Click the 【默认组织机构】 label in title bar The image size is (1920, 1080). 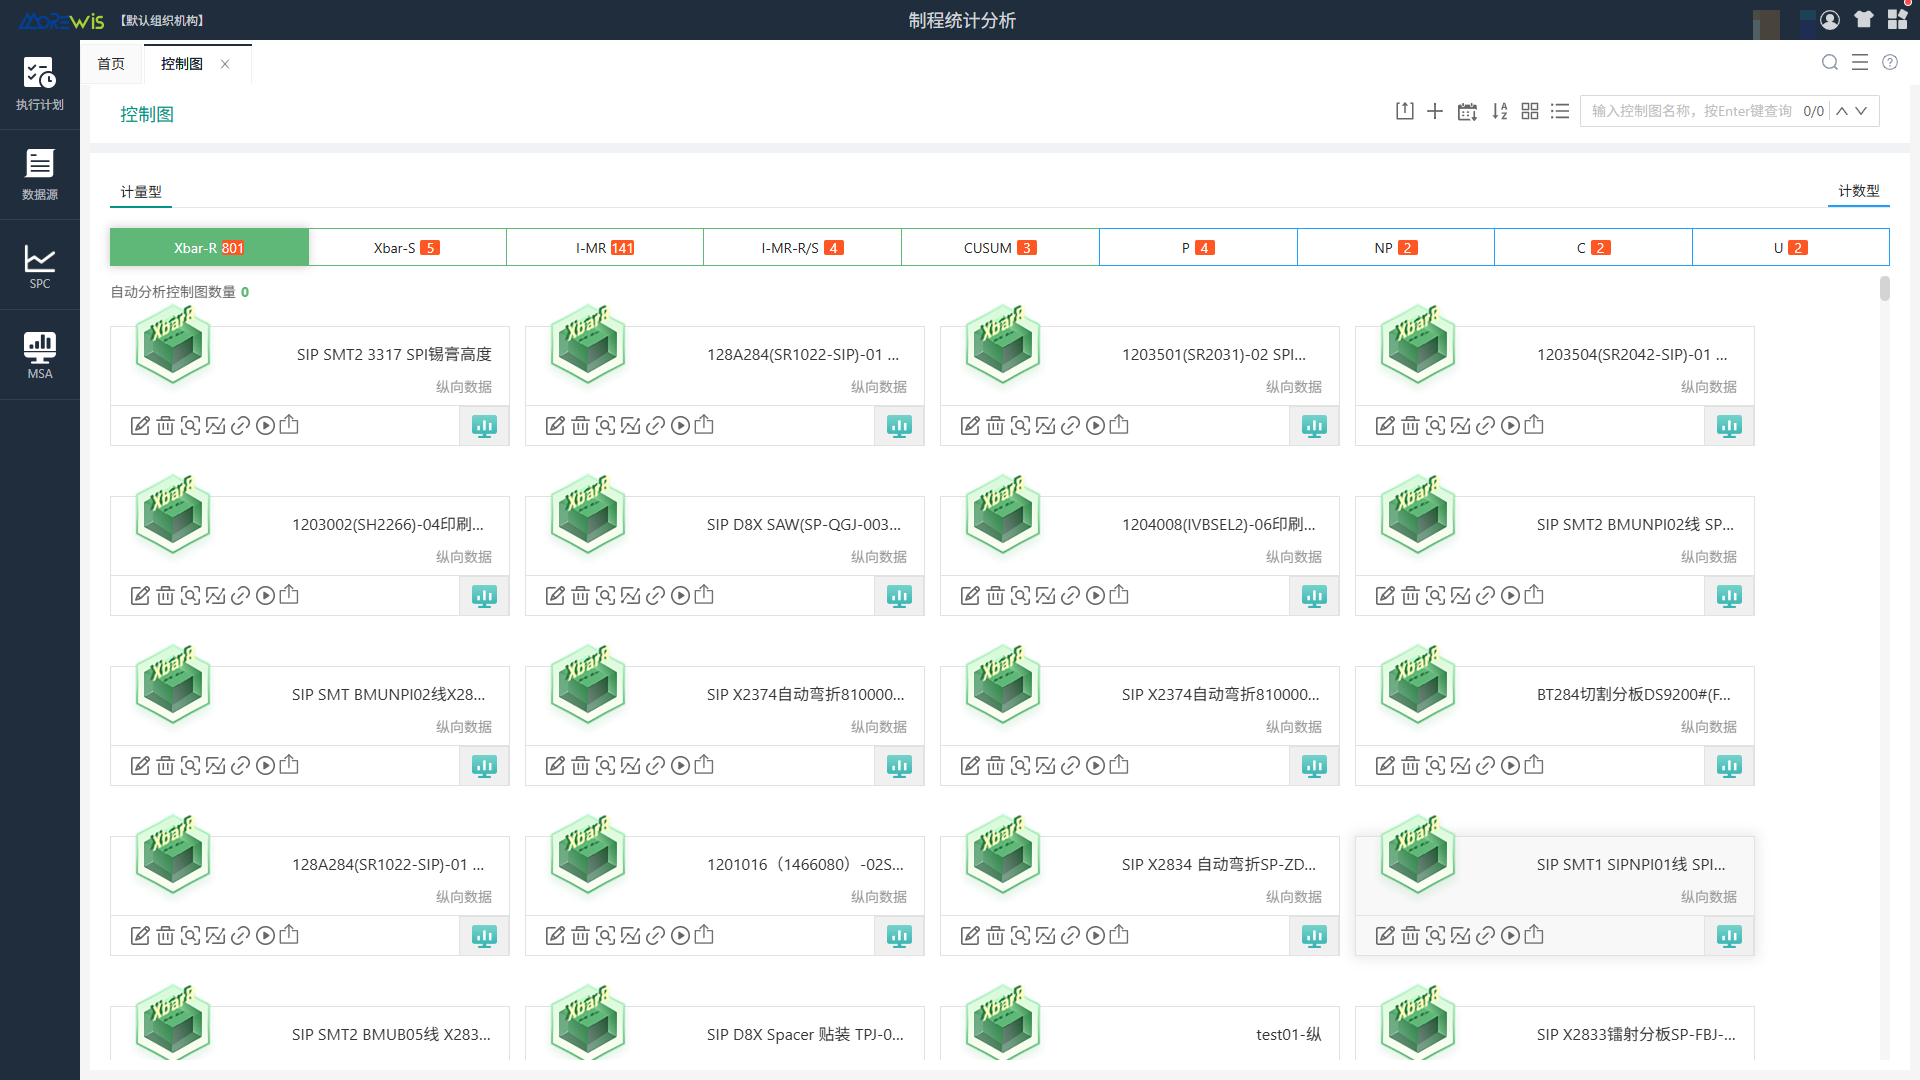162,20
